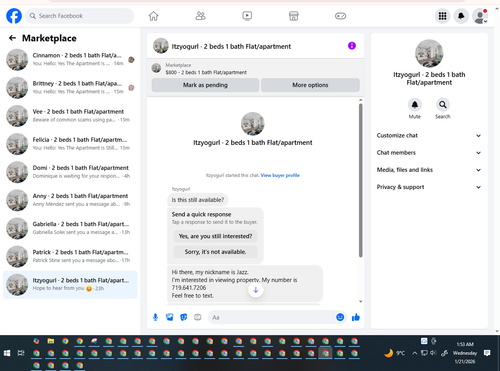Expand Chat members section

click(x=429, y=153)
